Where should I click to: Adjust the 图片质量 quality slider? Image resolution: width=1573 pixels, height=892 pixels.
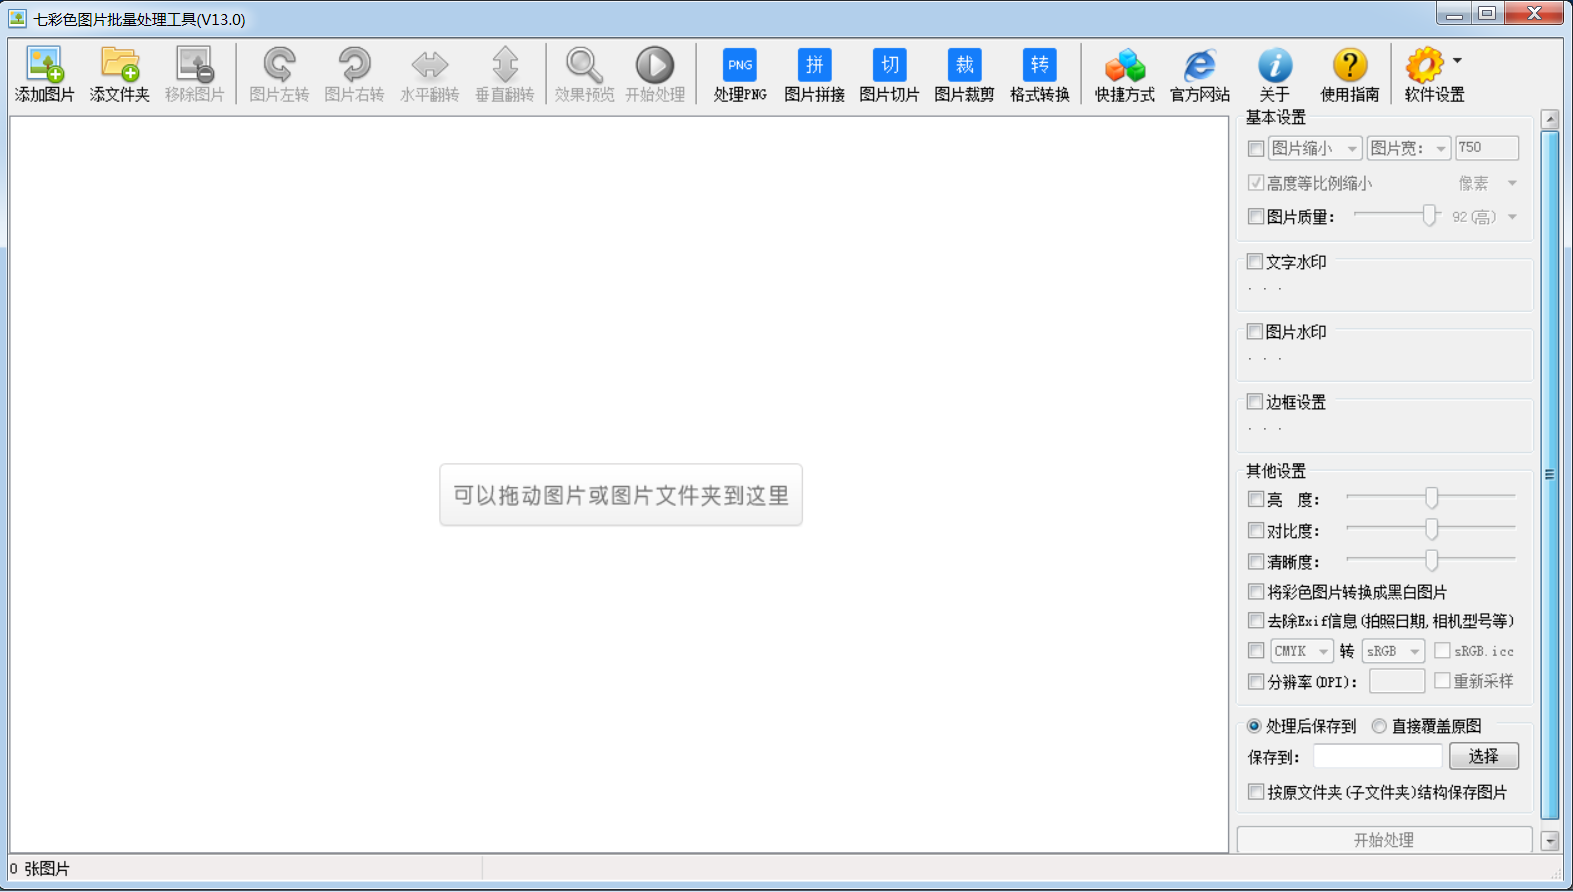[x=1431, y=215]
